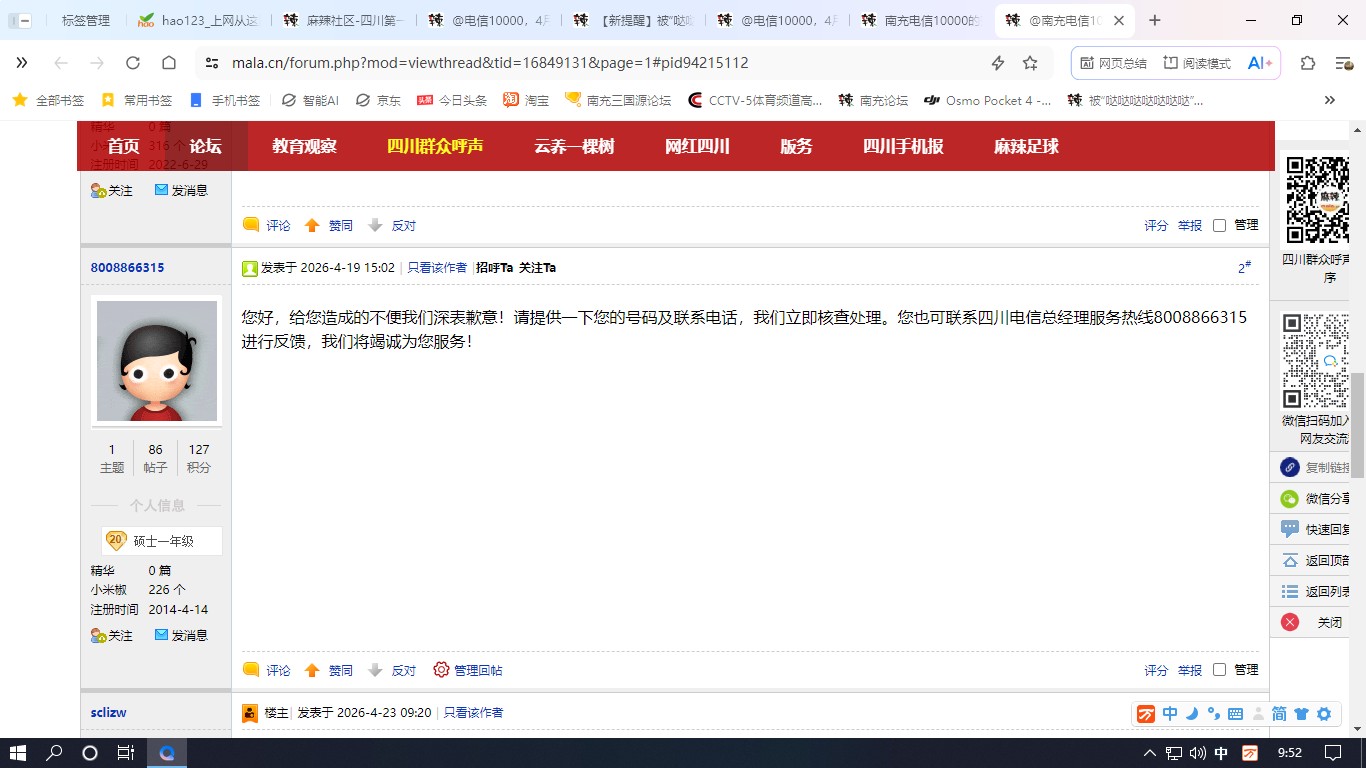
Task: Open the 8008866315 user profile link
Action: tap(127, 268)
